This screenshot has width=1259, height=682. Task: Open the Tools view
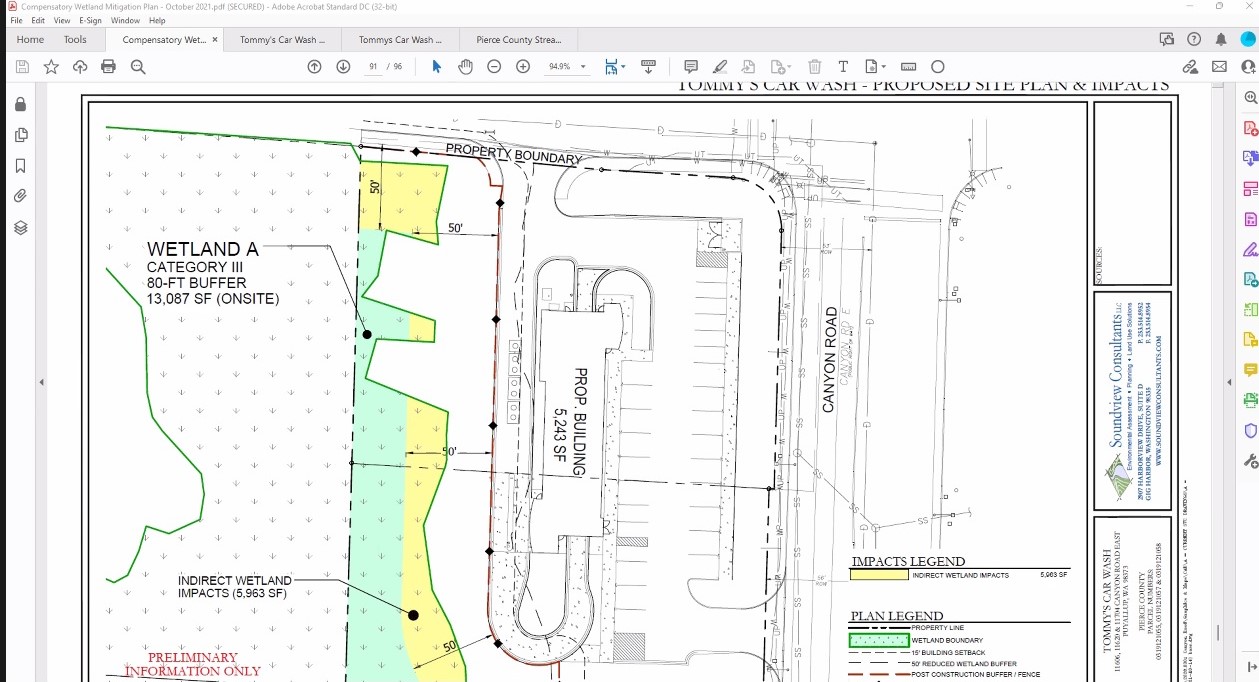coord(75,40)
